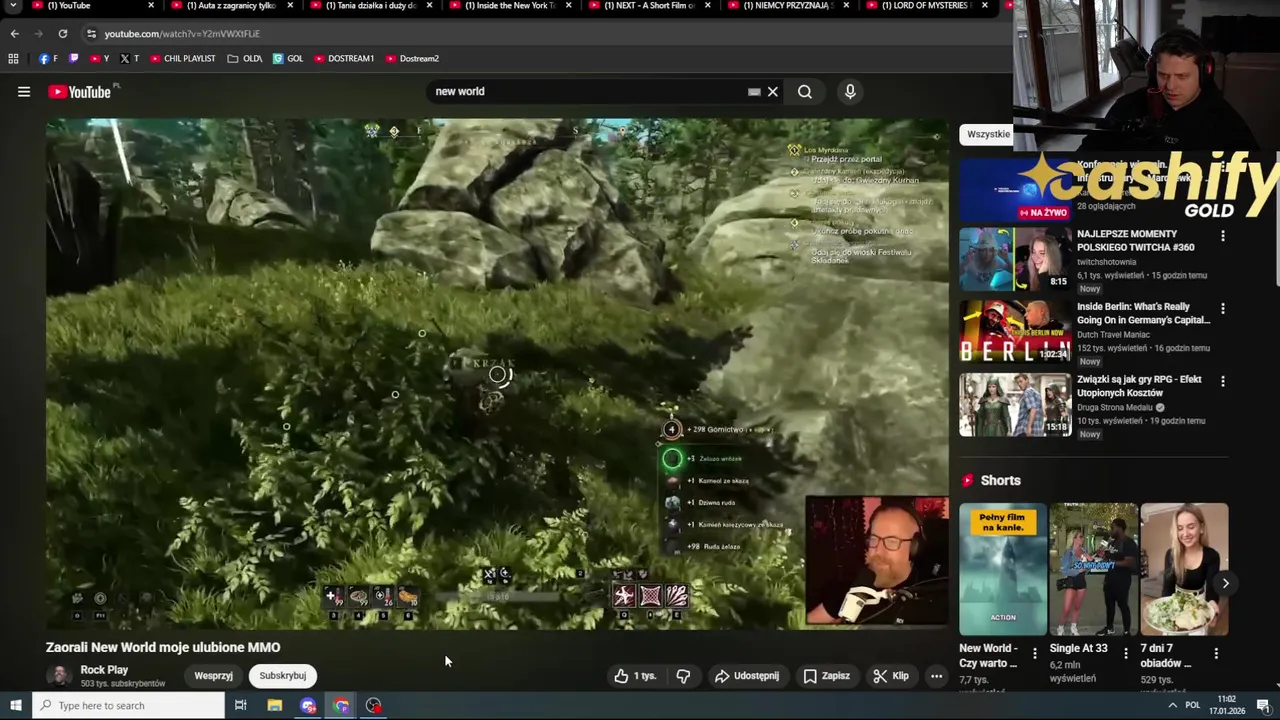Open the Dostream2 bookmark
Viewport: 1280px width, 720px height.
point(412,59)
